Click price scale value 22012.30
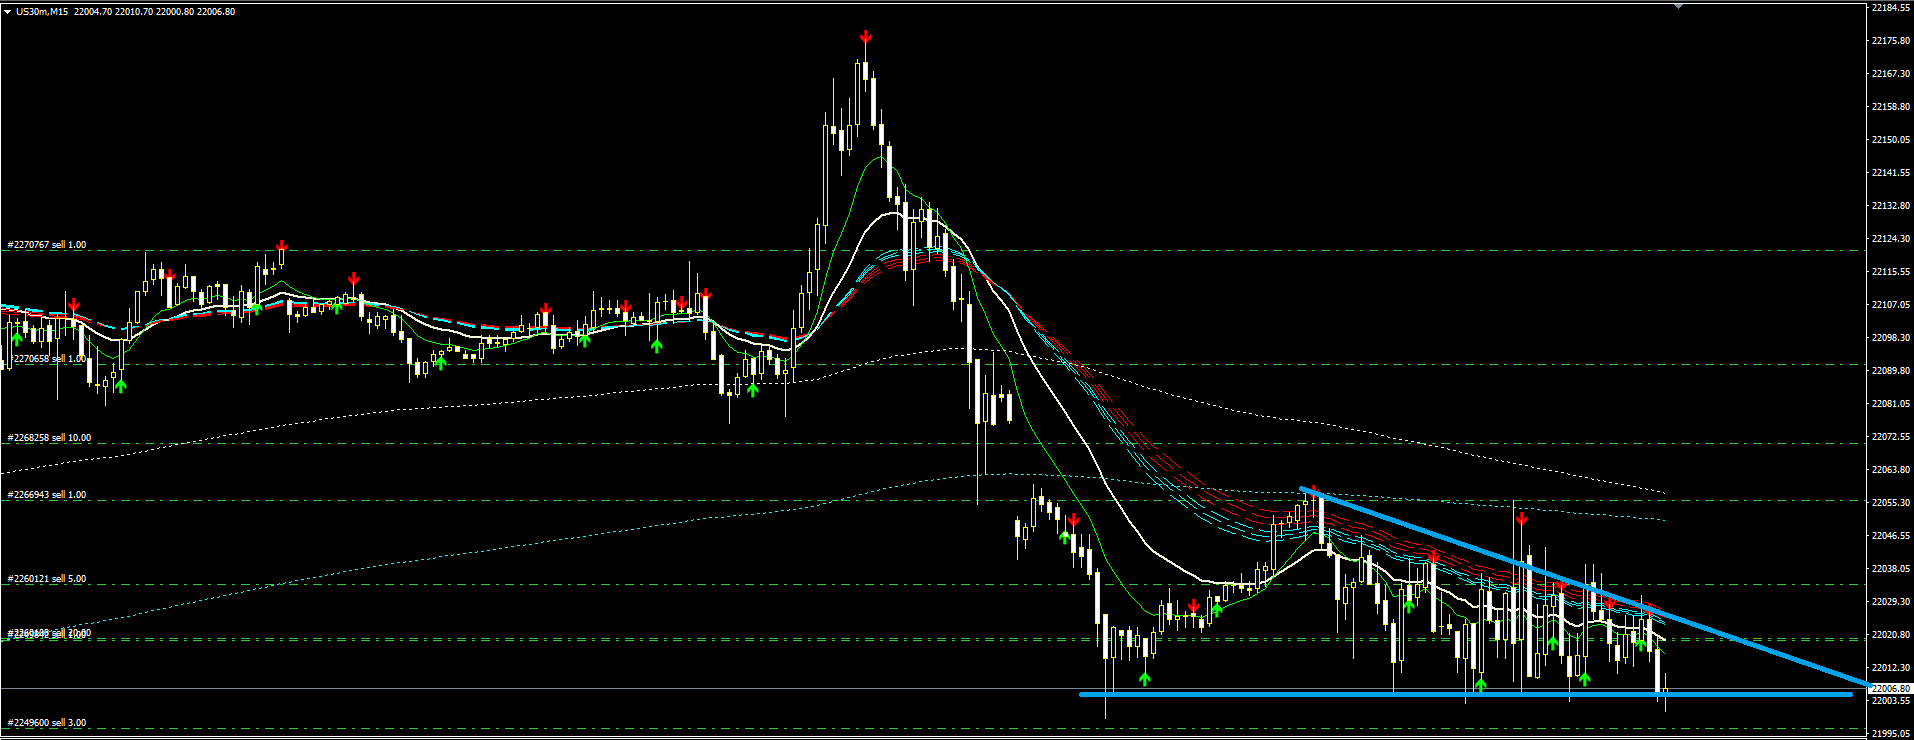1914x740 pixels. [1891, 668]
